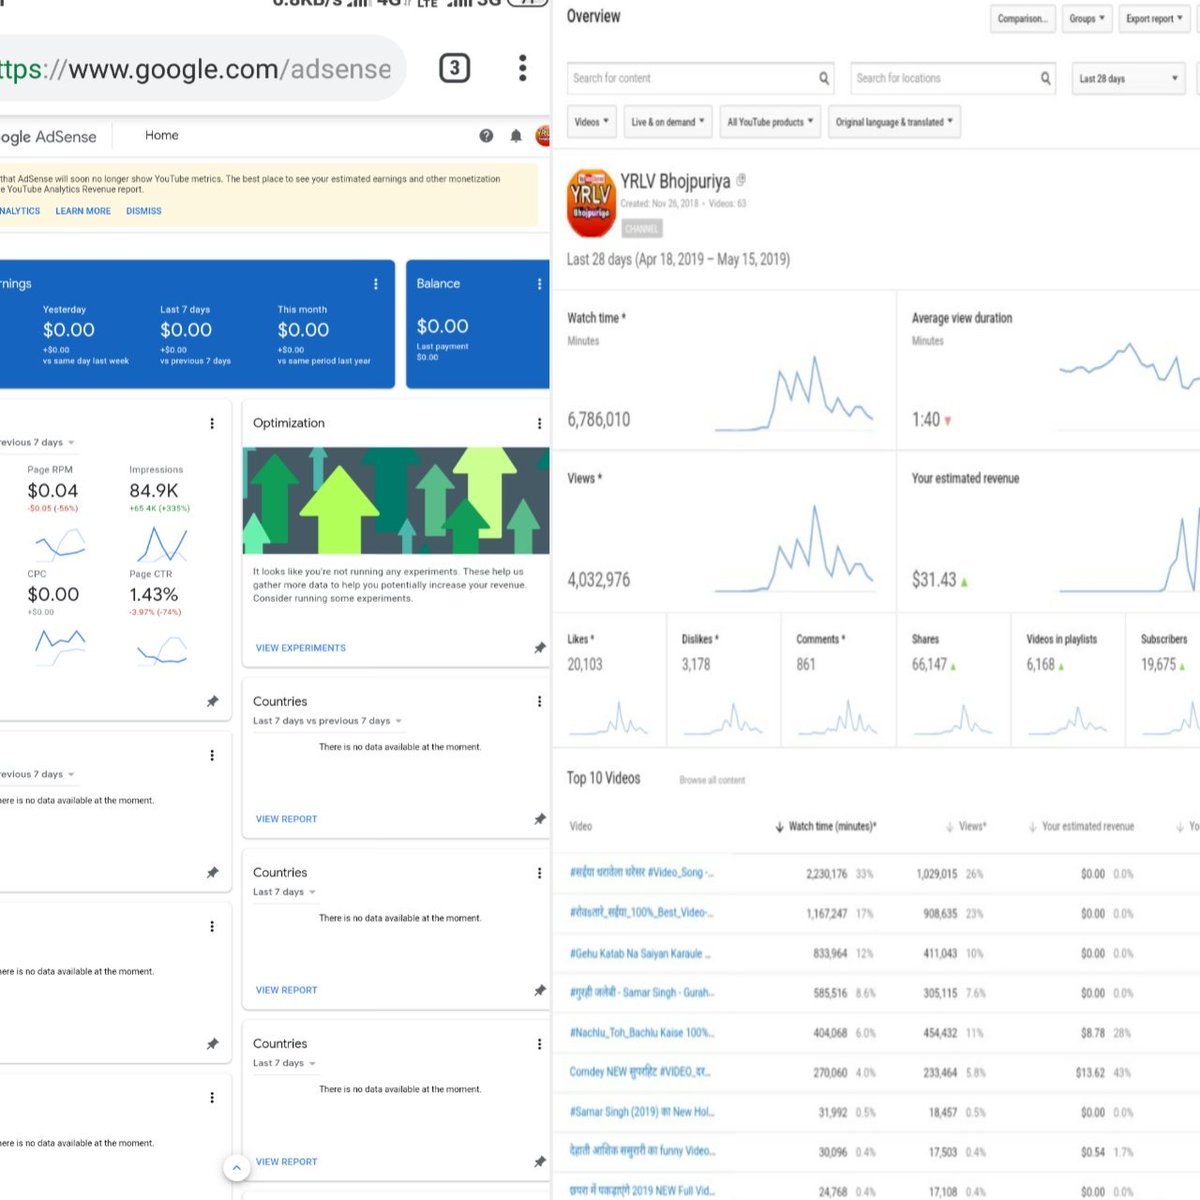Expand the Last 7 days vs previous dropdown in Countries
1200x1200 pixels.
pyautogui.click(x=327, y=721)
